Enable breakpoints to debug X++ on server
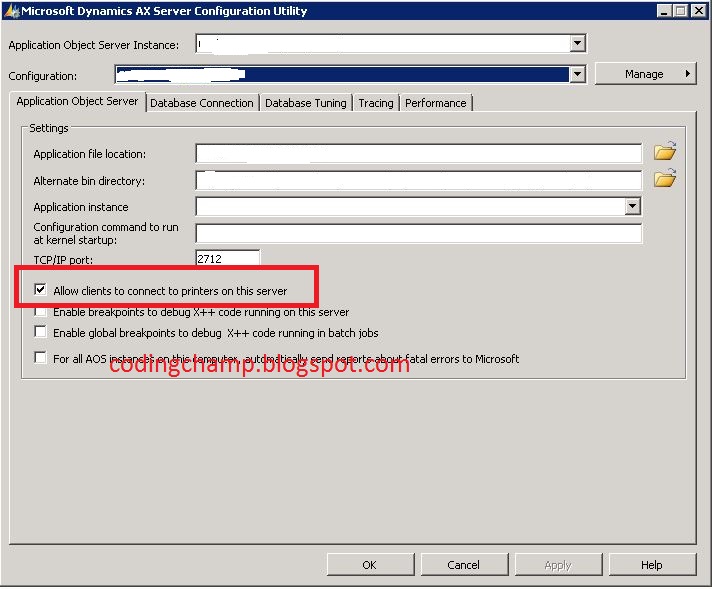 [40, 312]
